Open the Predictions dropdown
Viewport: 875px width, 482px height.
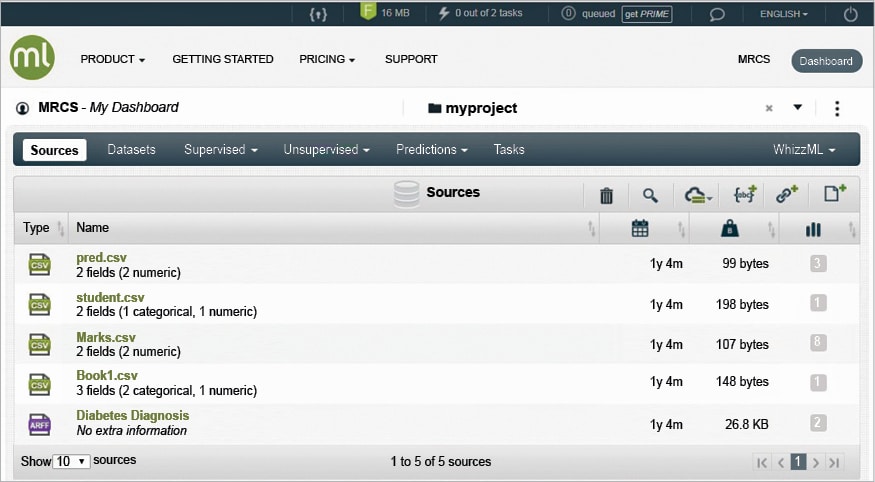tap(432, 150)
